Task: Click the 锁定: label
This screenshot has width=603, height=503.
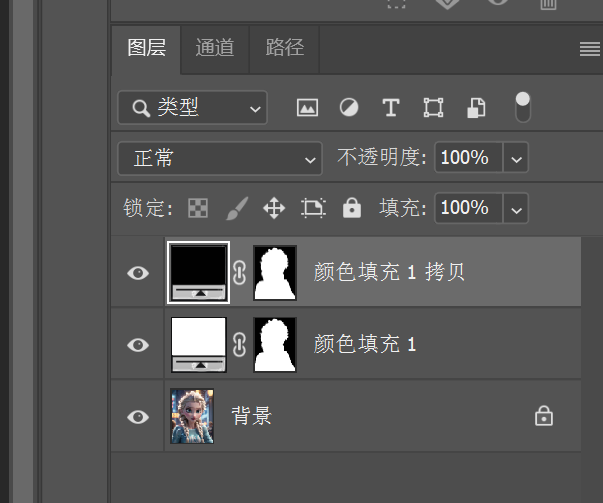Action: pos(148,208)
